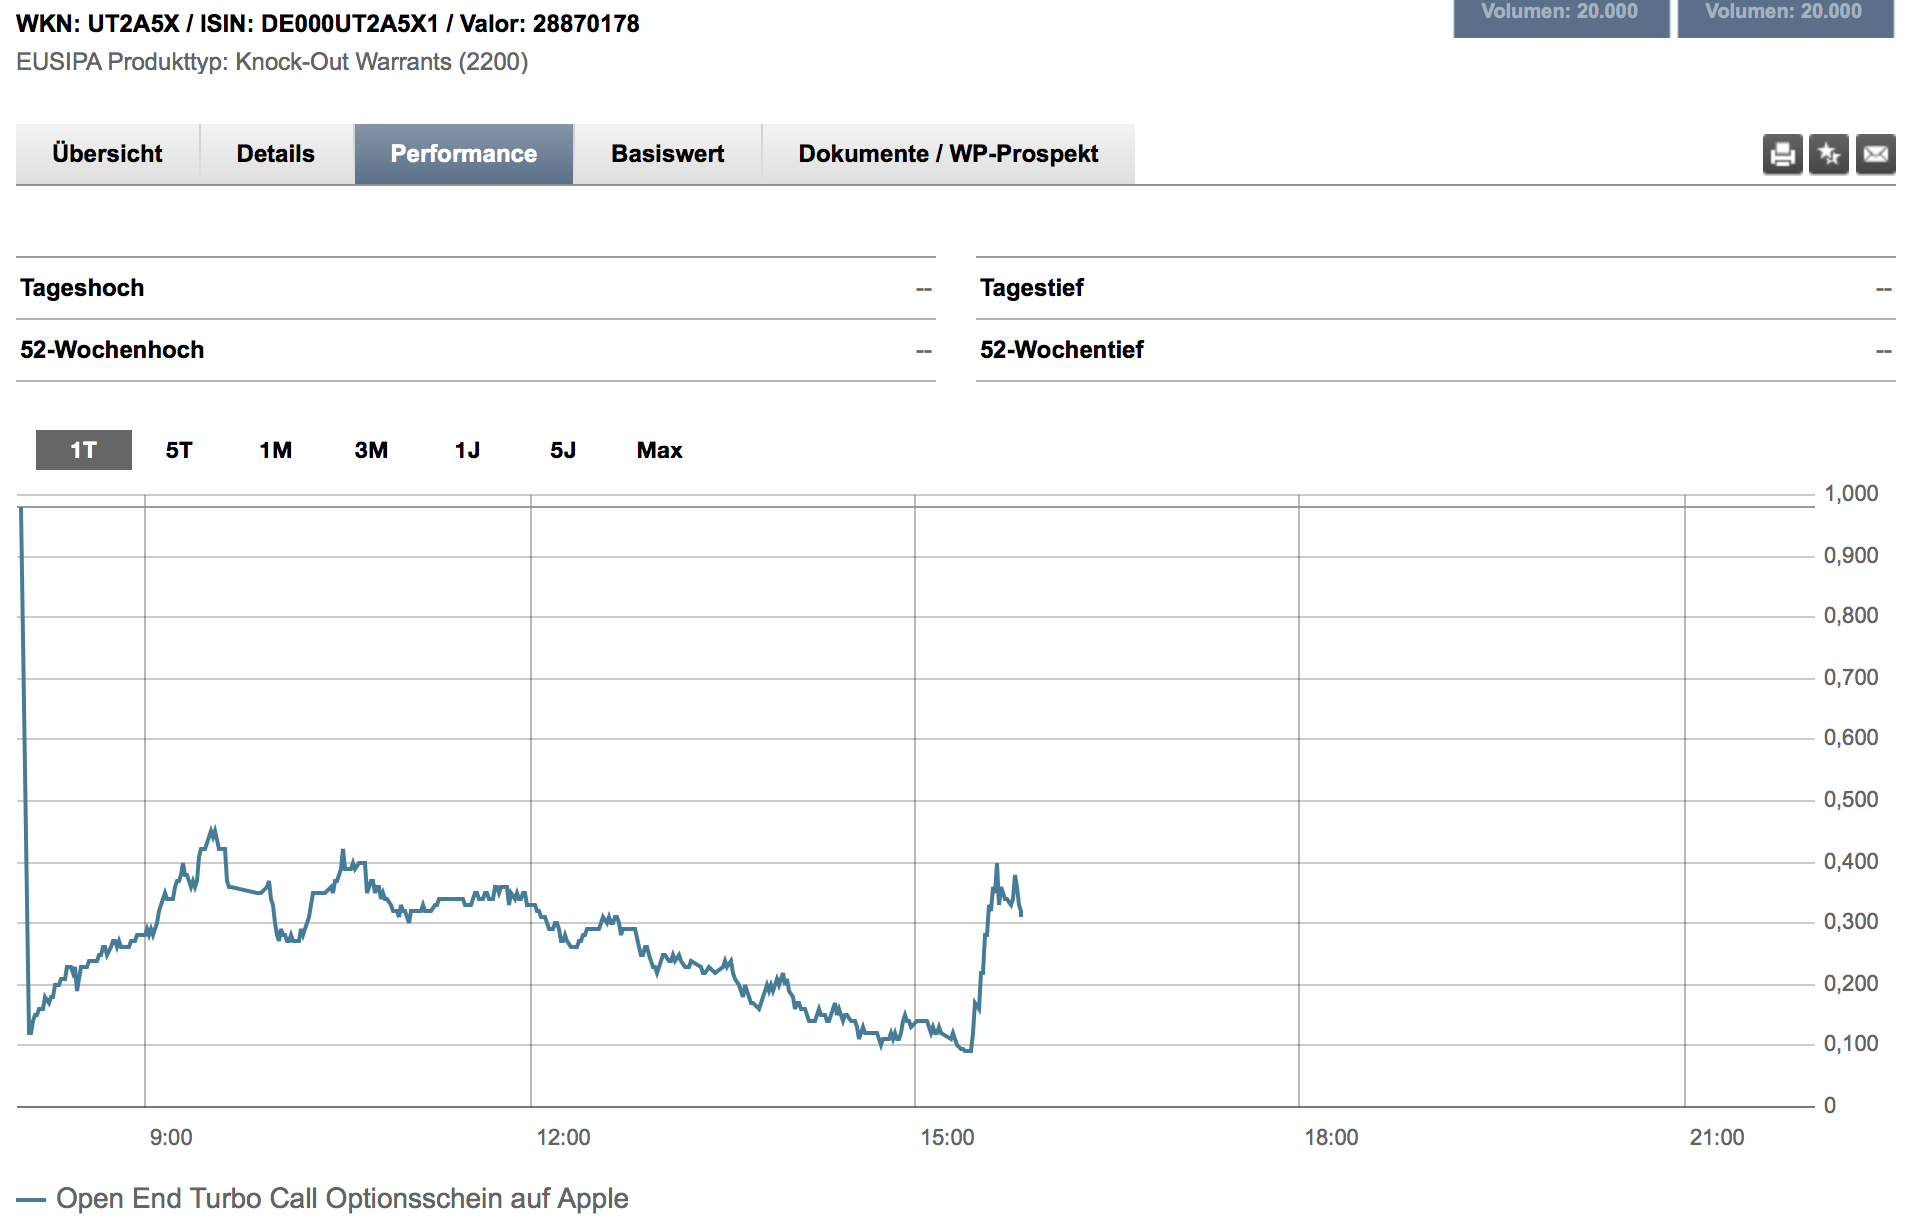The image size is (1906, 1232).
Task: Show the 3M chart period
Action: tap(371, 450)
